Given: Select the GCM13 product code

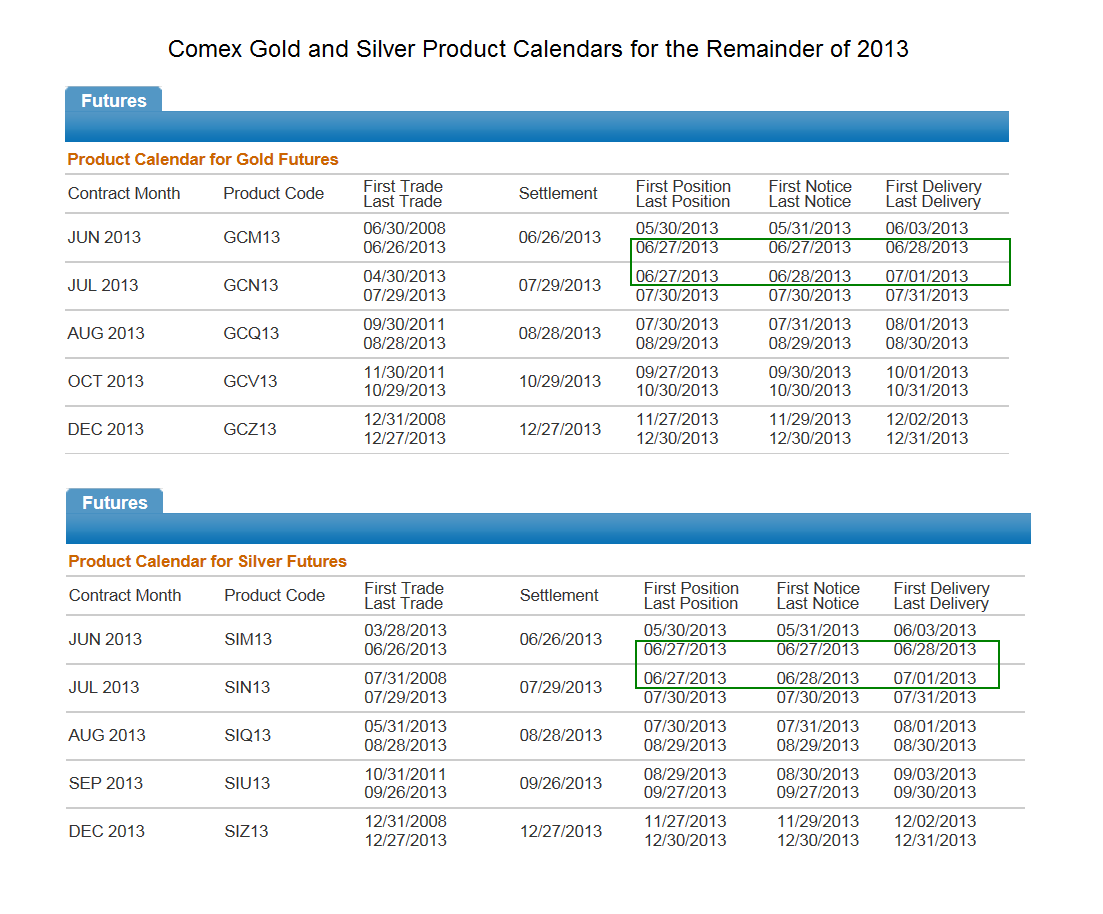Looking at the screenshot, I should pyautogui.click(x=251, y=238).
